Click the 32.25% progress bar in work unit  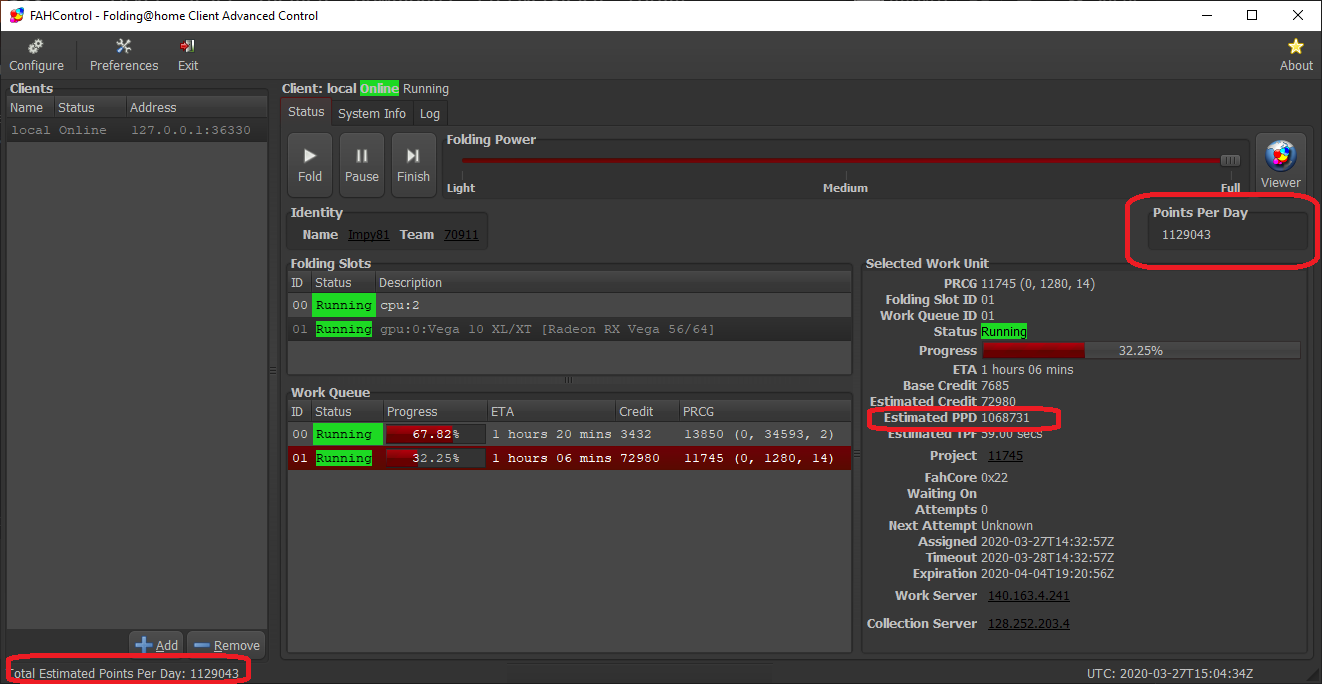[x=1141, y=351]
